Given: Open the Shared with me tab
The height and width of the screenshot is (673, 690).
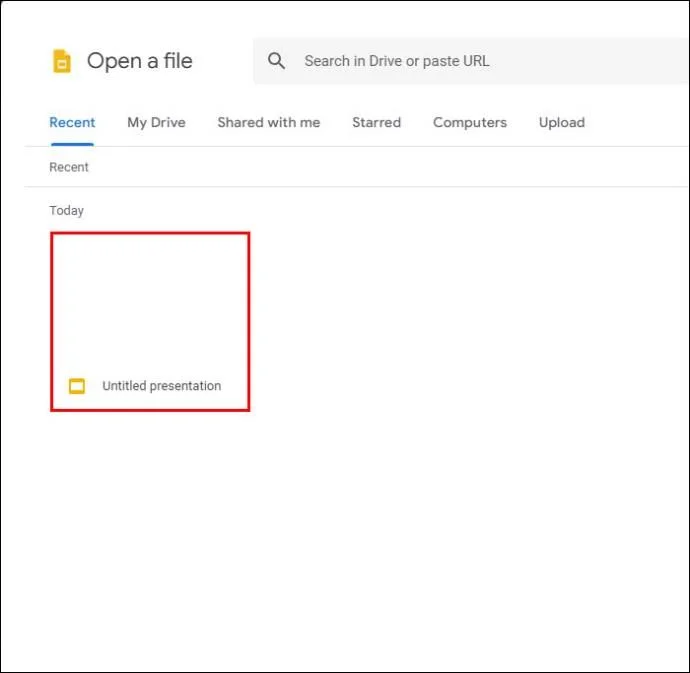Looking at the screenshot, I should point(269,122).
